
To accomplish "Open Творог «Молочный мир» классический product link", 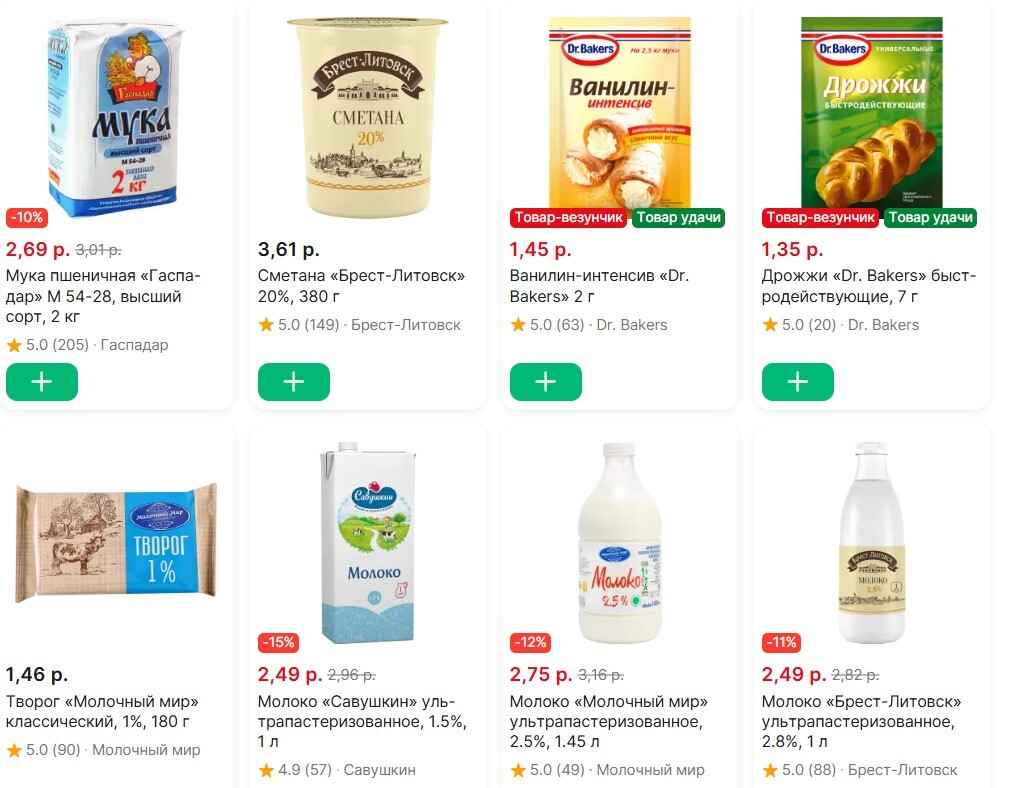I will (101, 711).
